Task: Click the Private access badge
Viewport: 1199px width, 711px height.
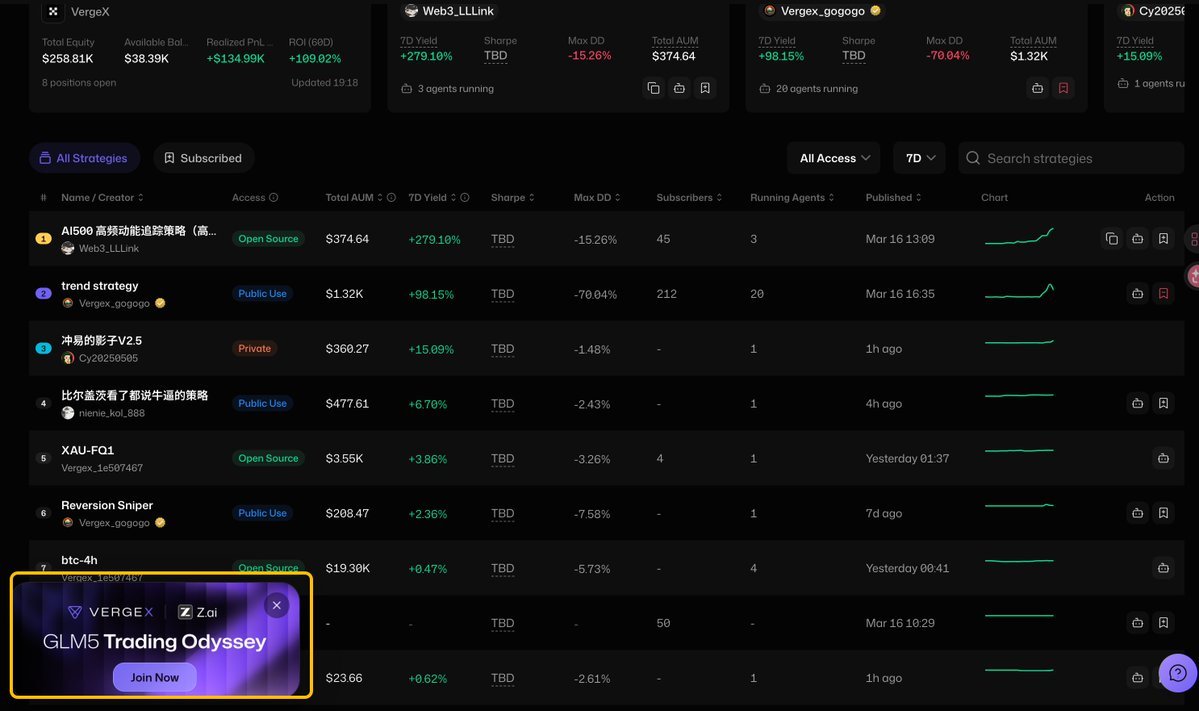Action: point(254,349)
